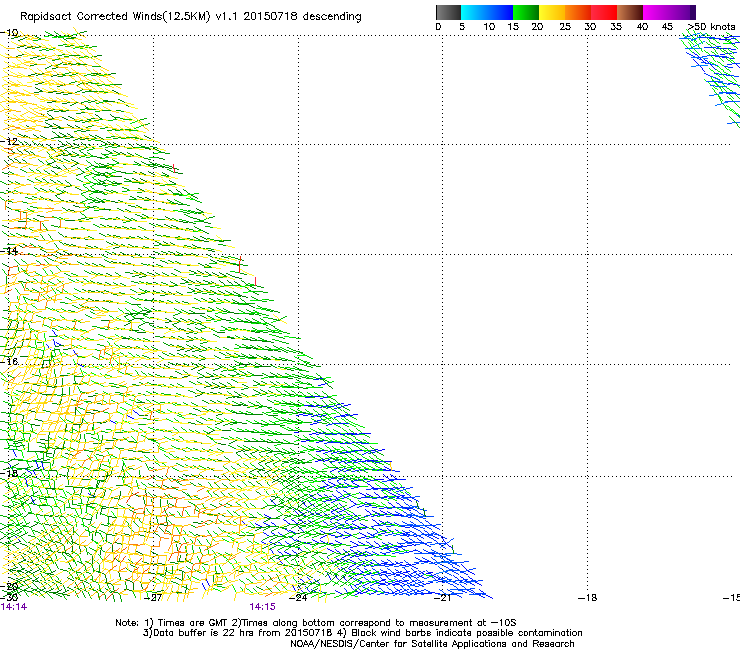Click the -24 longitude axis label
Image resolution: width=740 pixels, height=650 pixels.
pos(298,598)
